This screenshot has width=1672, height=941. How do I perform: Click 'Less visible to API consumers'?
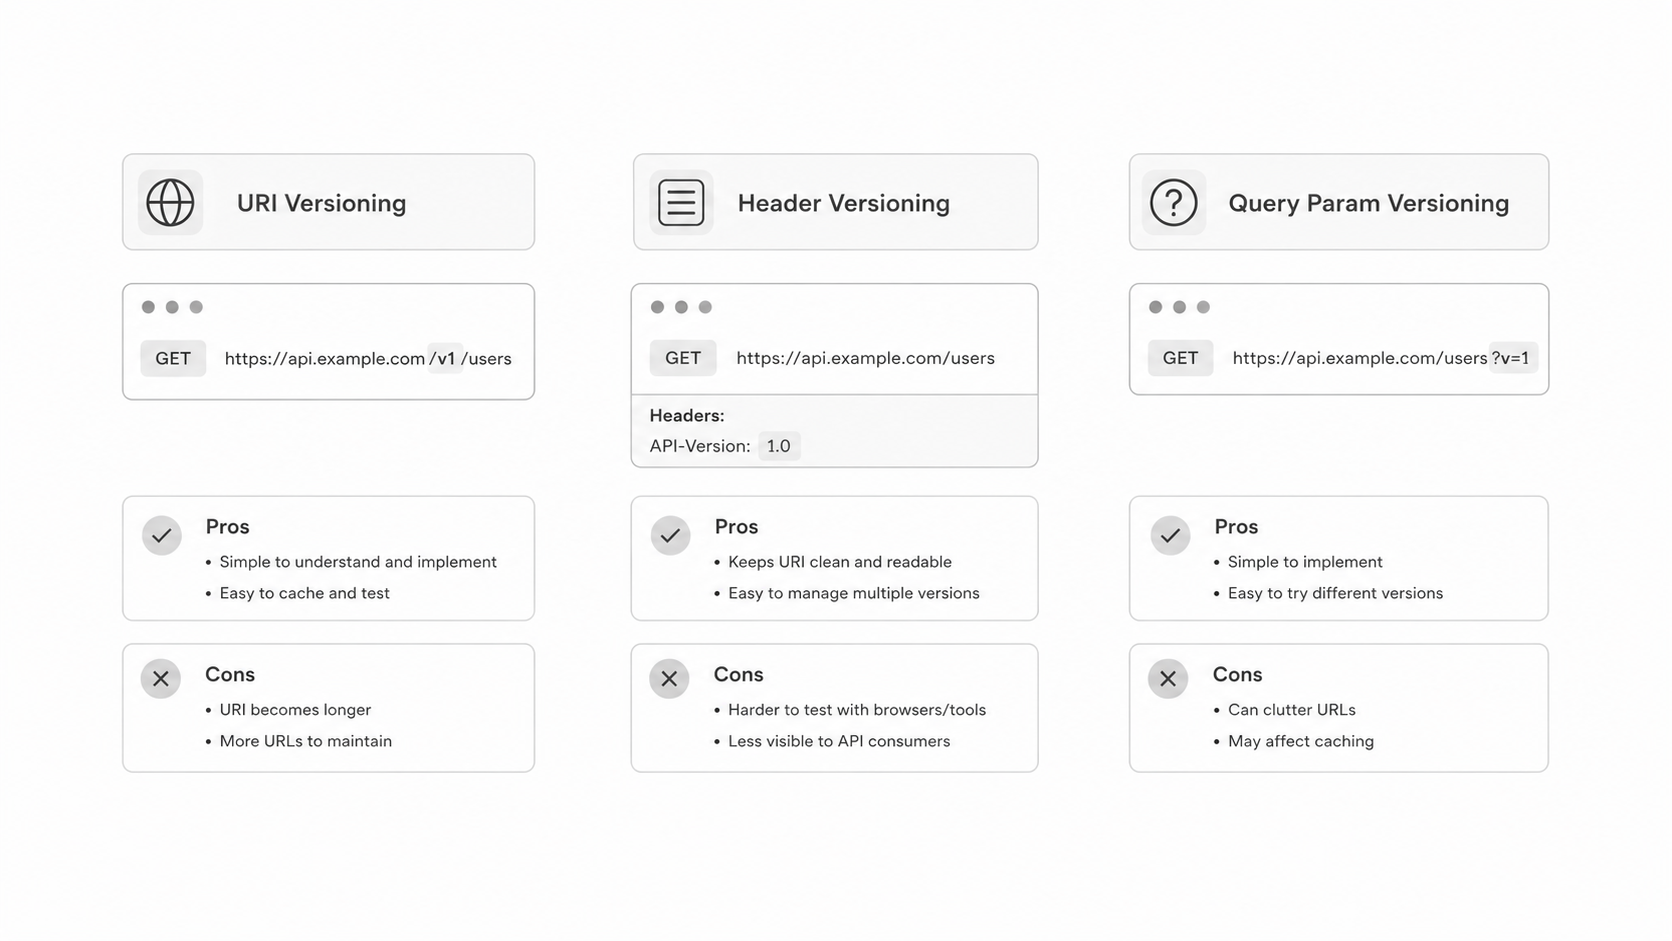coord(839,741)
